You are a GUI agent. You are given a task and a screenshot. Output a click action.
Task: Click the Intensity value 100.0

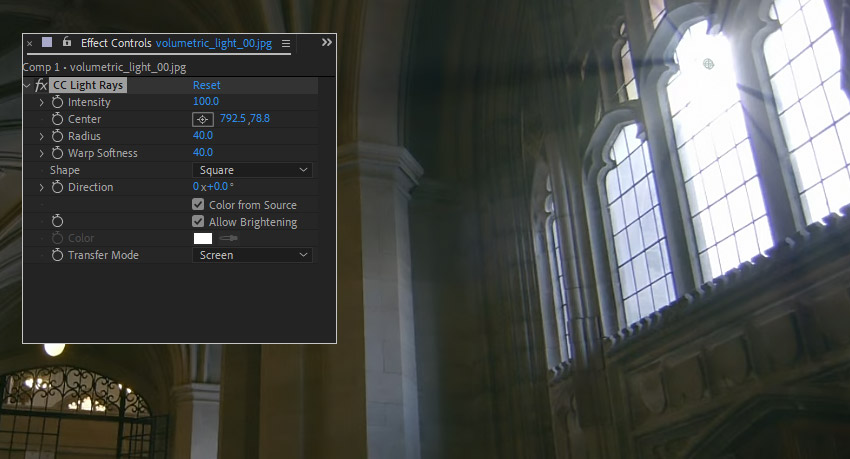[x=206, y=101]
